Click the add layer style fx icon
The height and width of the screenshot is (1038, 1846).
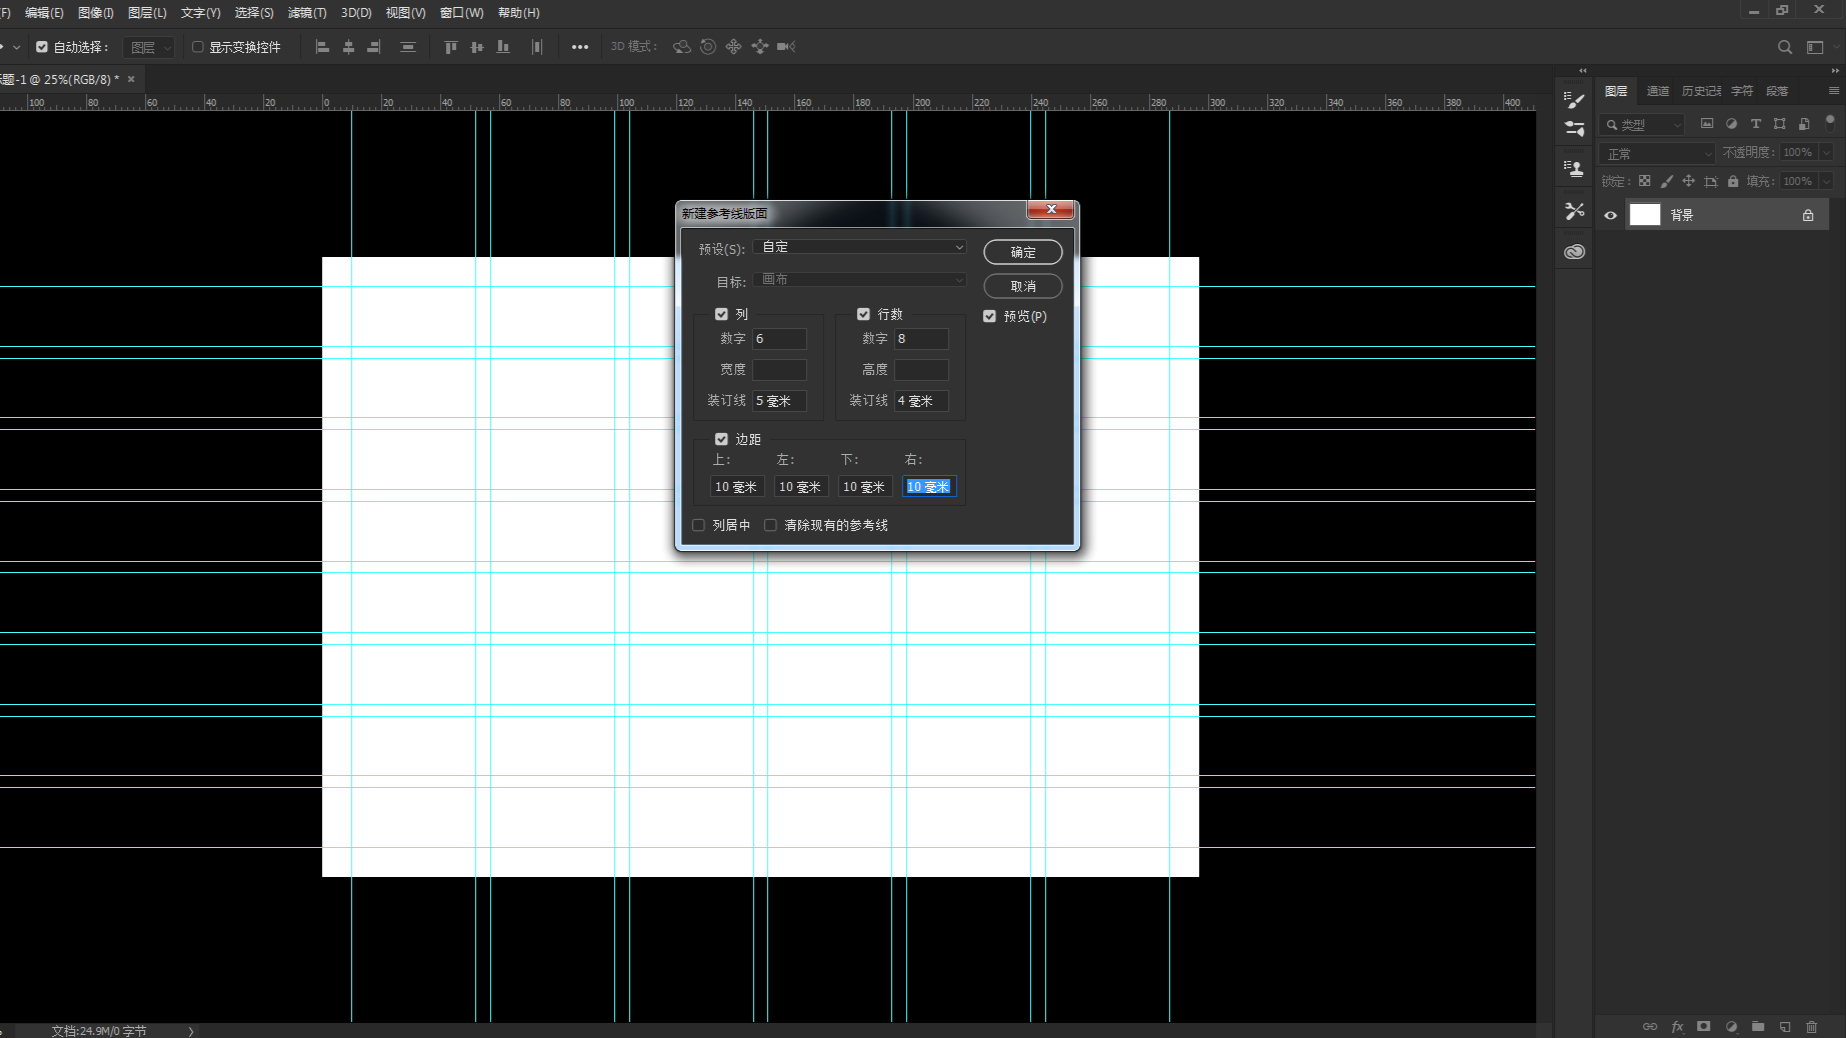click(1677, 1027)
